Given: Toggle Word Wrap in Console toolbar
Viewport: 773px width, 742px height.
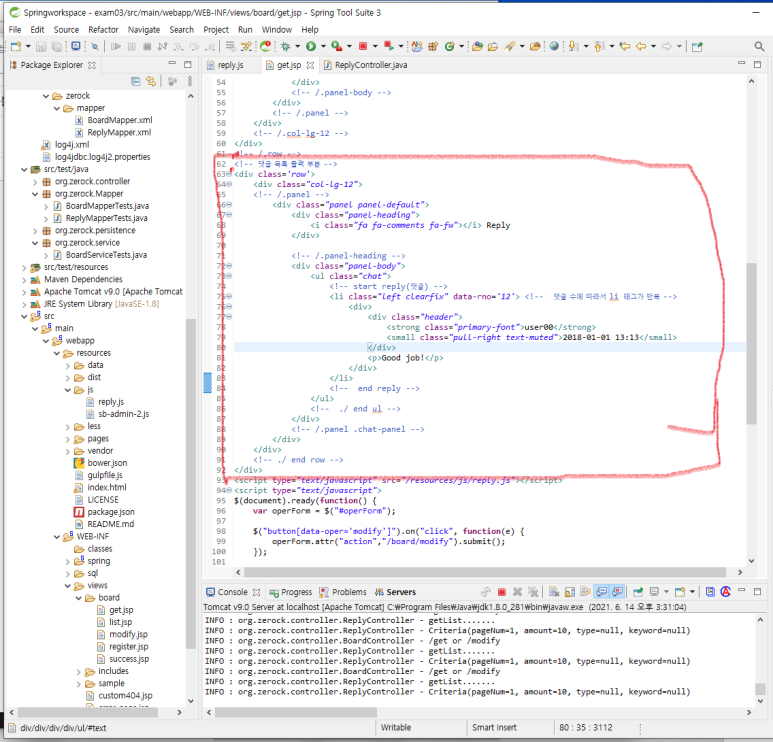Looking at the screenshot, I should coord(585,592).
